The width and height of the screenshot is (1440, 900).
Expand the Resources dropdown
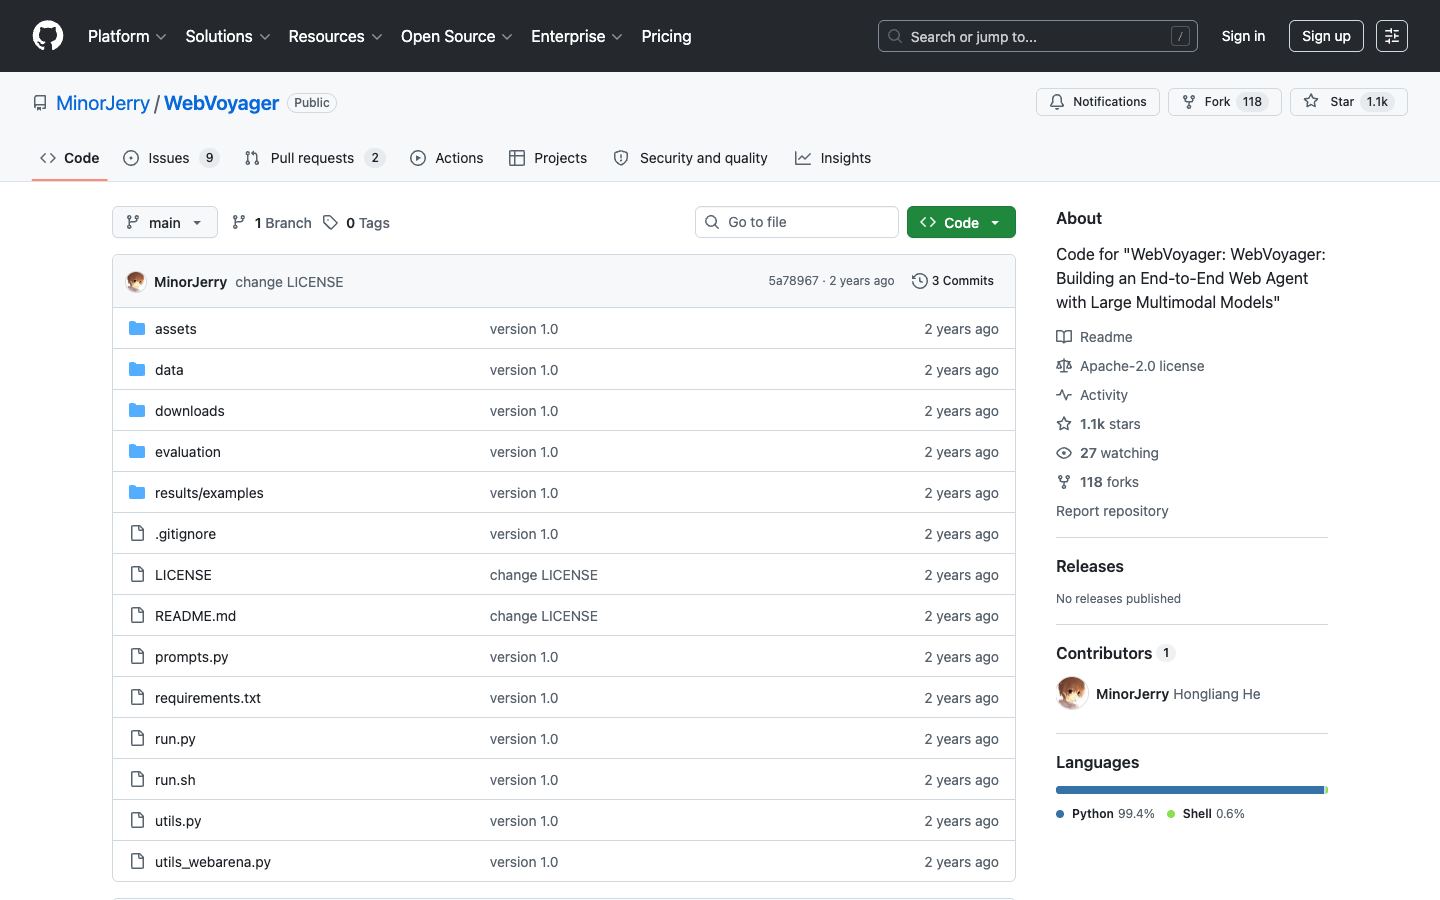(x=335, y=36)
